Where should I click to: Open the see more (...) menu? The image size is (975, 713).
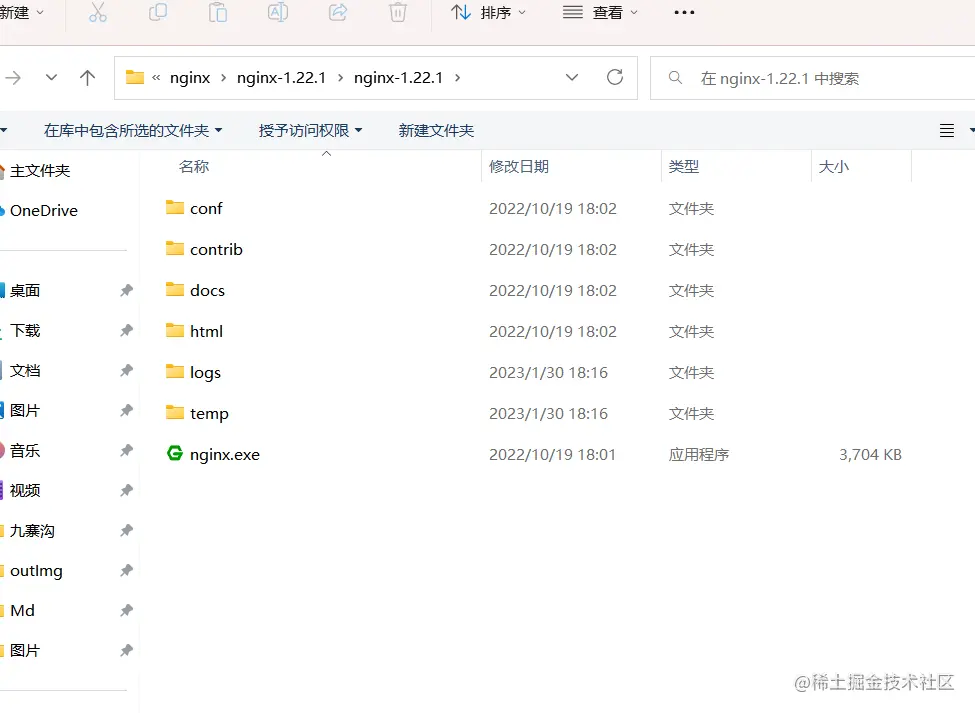click(x=683, y=14)
